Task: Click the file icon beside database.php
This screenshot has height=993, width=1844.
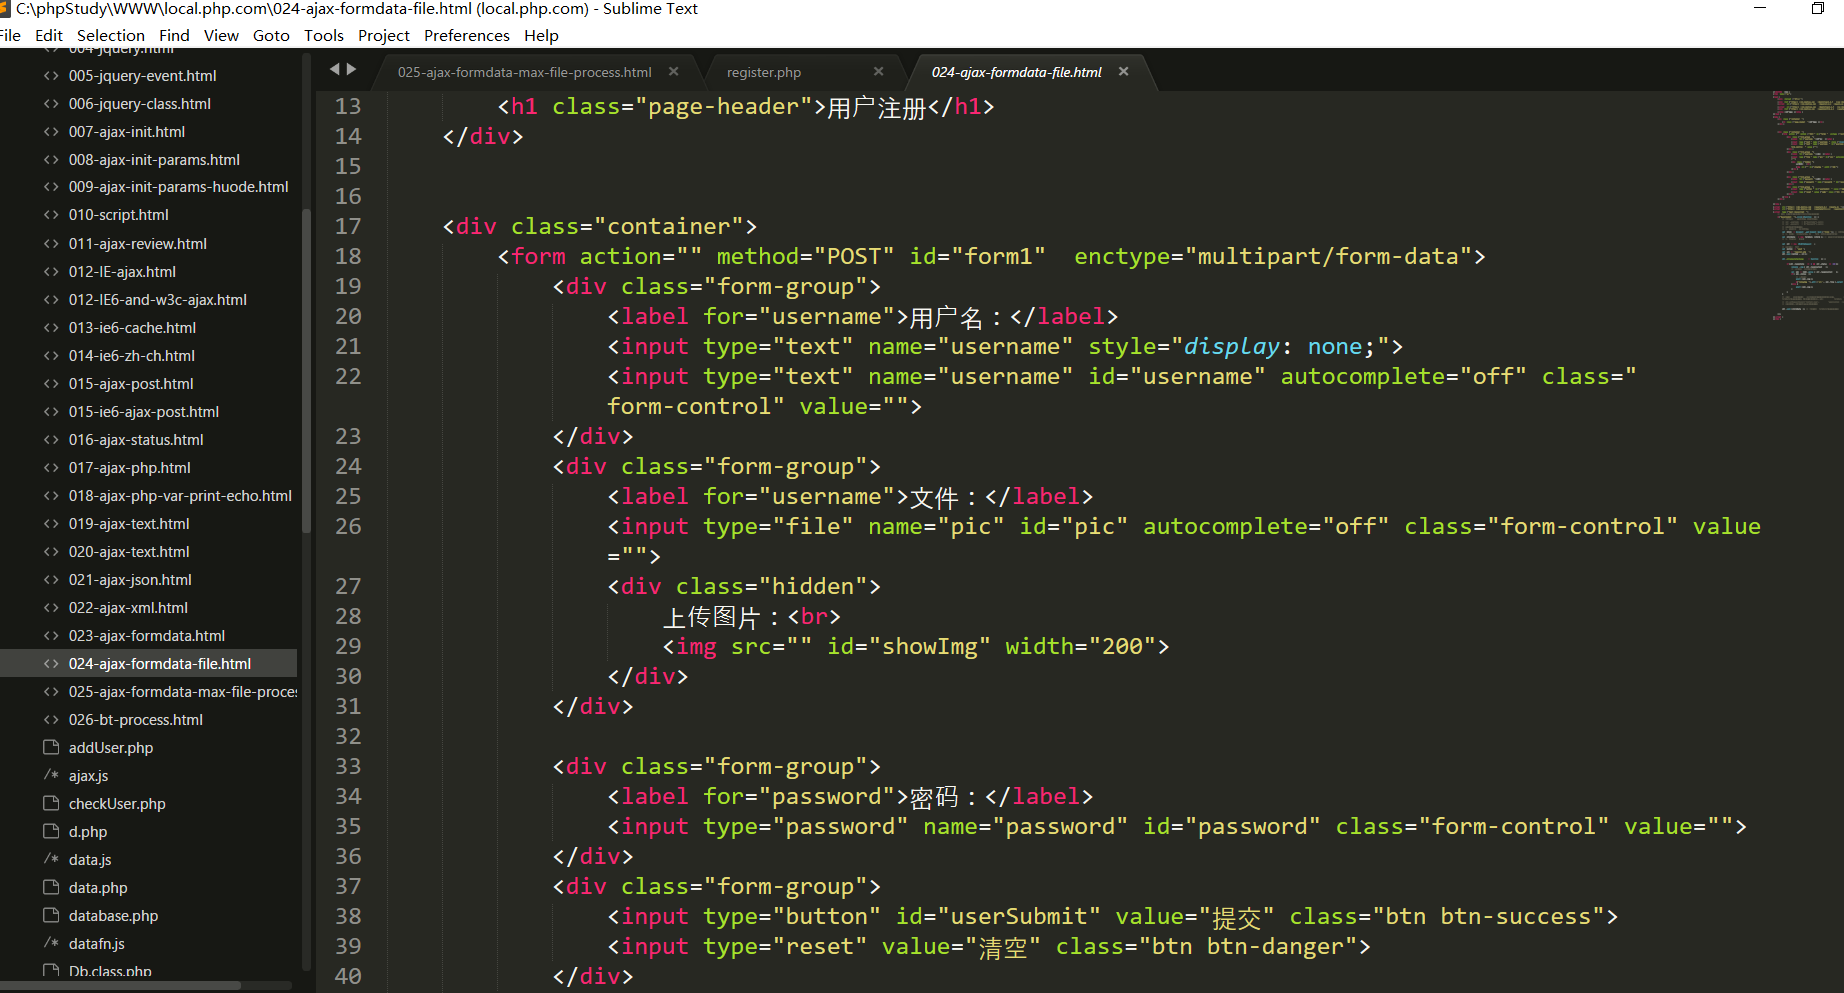Action: [51, 916]
